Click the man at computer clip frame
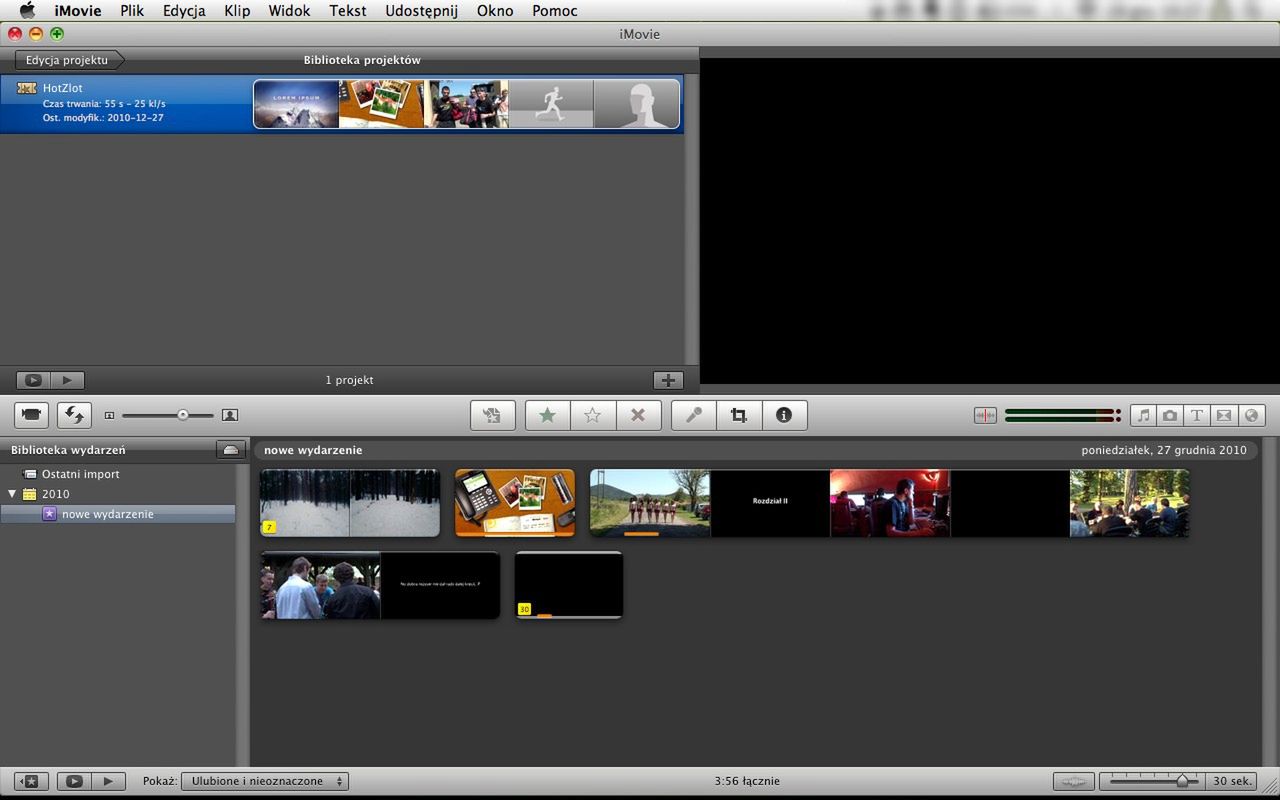Image resolution: width=1280 pixels, height=800 pixels. click(890, 503)
